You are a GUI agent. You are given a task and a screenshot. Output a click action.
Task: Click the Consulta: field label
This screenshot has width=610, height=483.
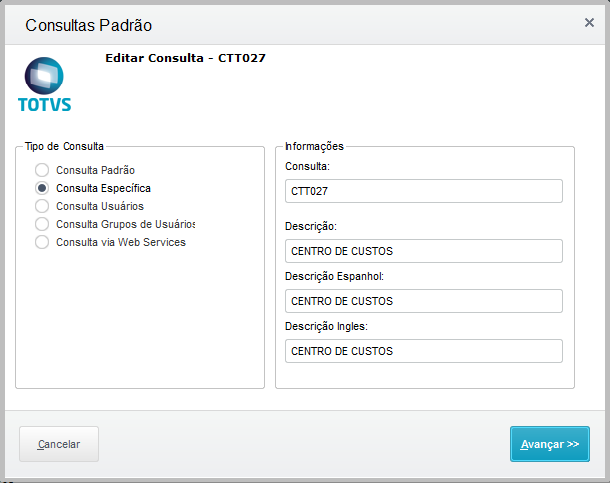pyautogui.click(x=307, y=166)
